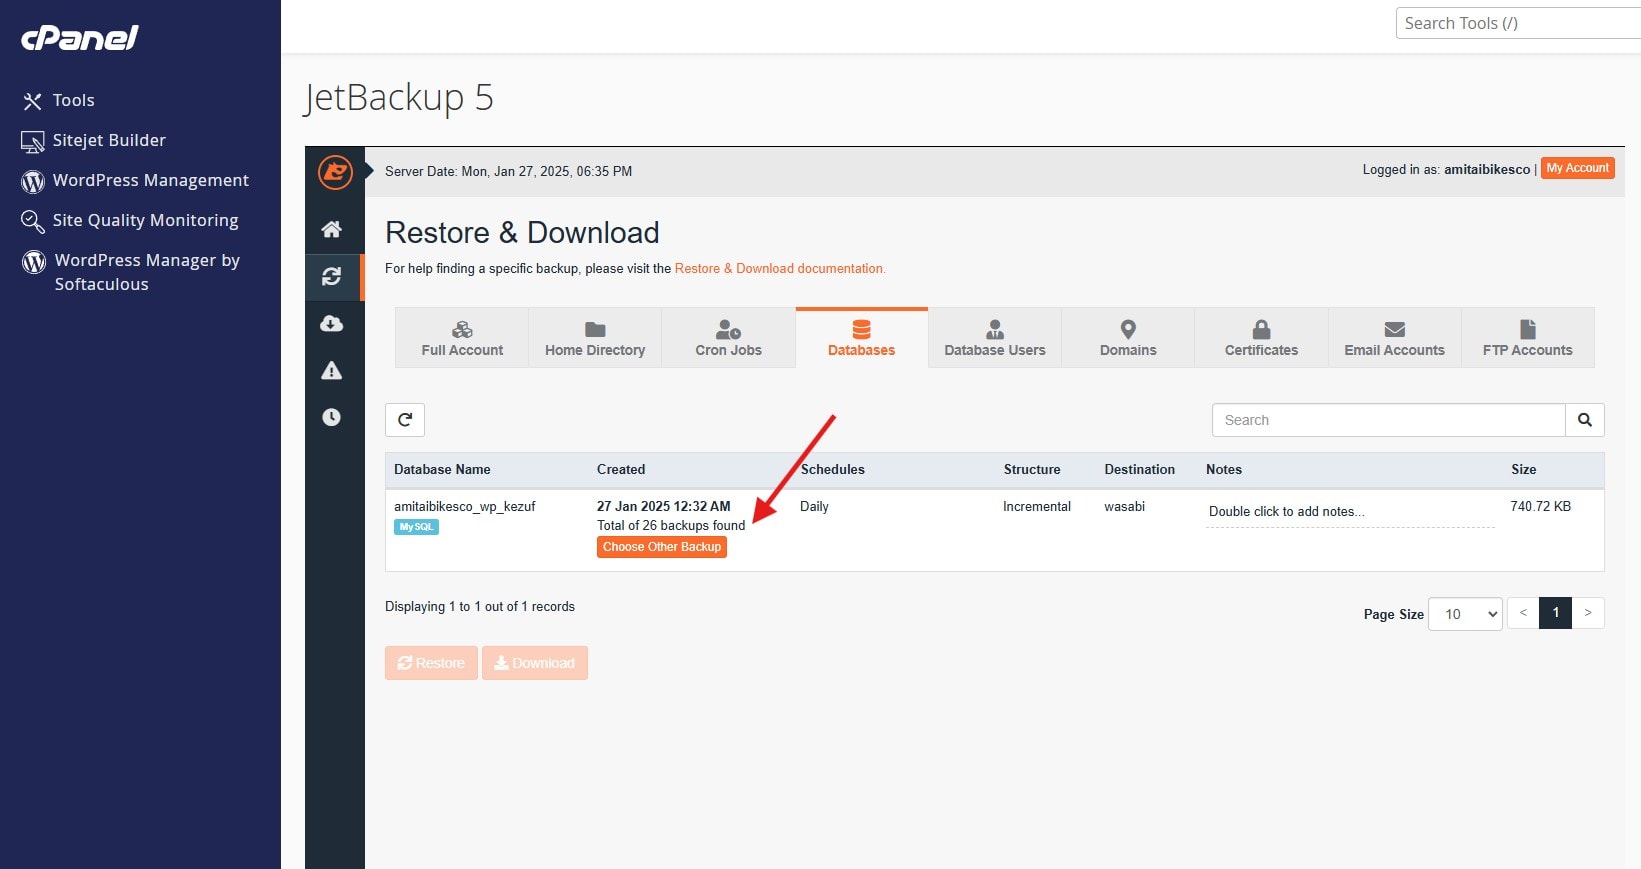Click Choose Other Backup button
This screenshot has height=869, width=1641.
click(662, 547)
